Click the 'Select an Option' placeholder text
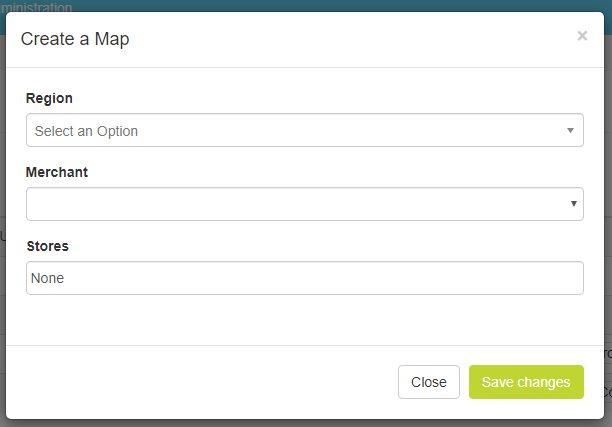Viewport: 612px width, 427px height. pos(86,131)
